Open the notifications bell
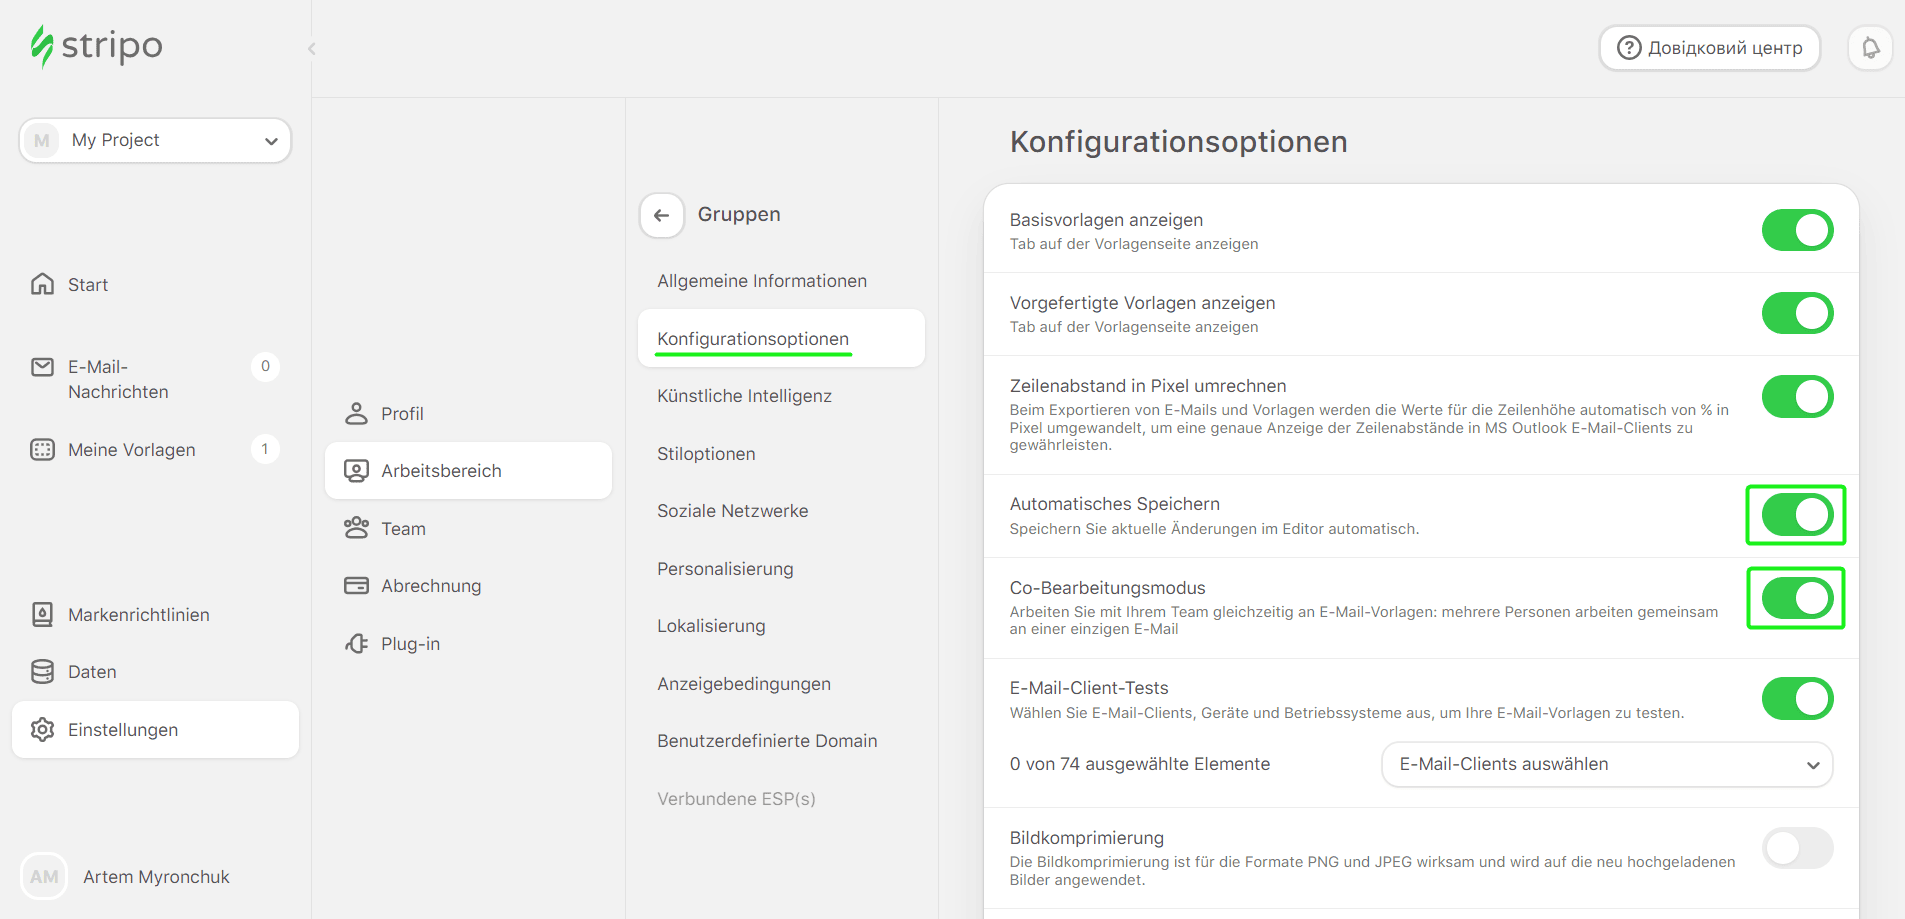 pos(1870,47)
